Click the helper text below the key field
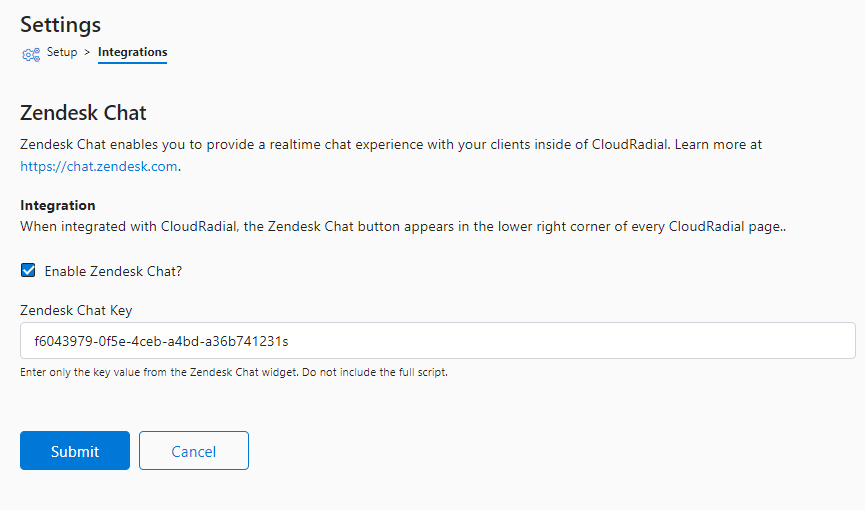 tap(234, 372)
